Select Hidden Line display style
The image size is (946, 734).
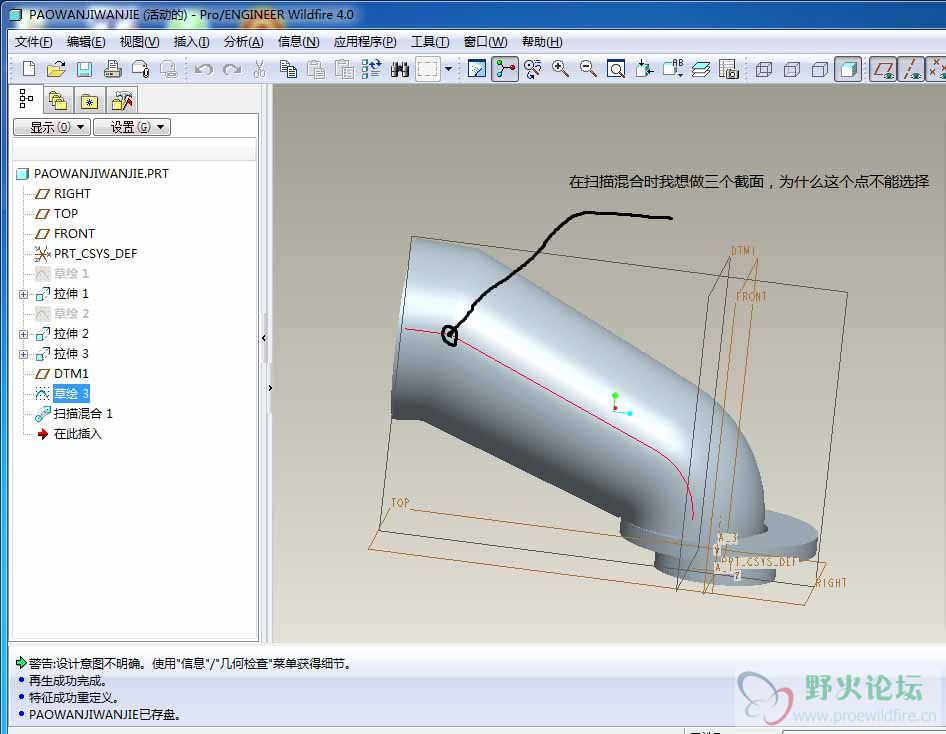click(x=792, y=69)
